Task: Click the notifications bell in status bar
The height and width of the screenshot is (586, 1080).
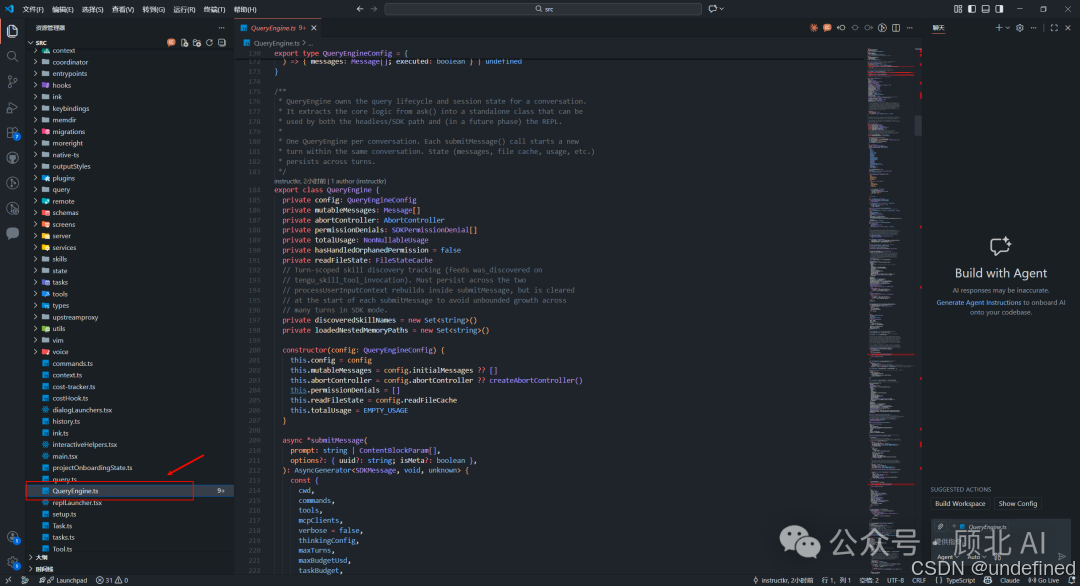Action: tap(1072, 580)
